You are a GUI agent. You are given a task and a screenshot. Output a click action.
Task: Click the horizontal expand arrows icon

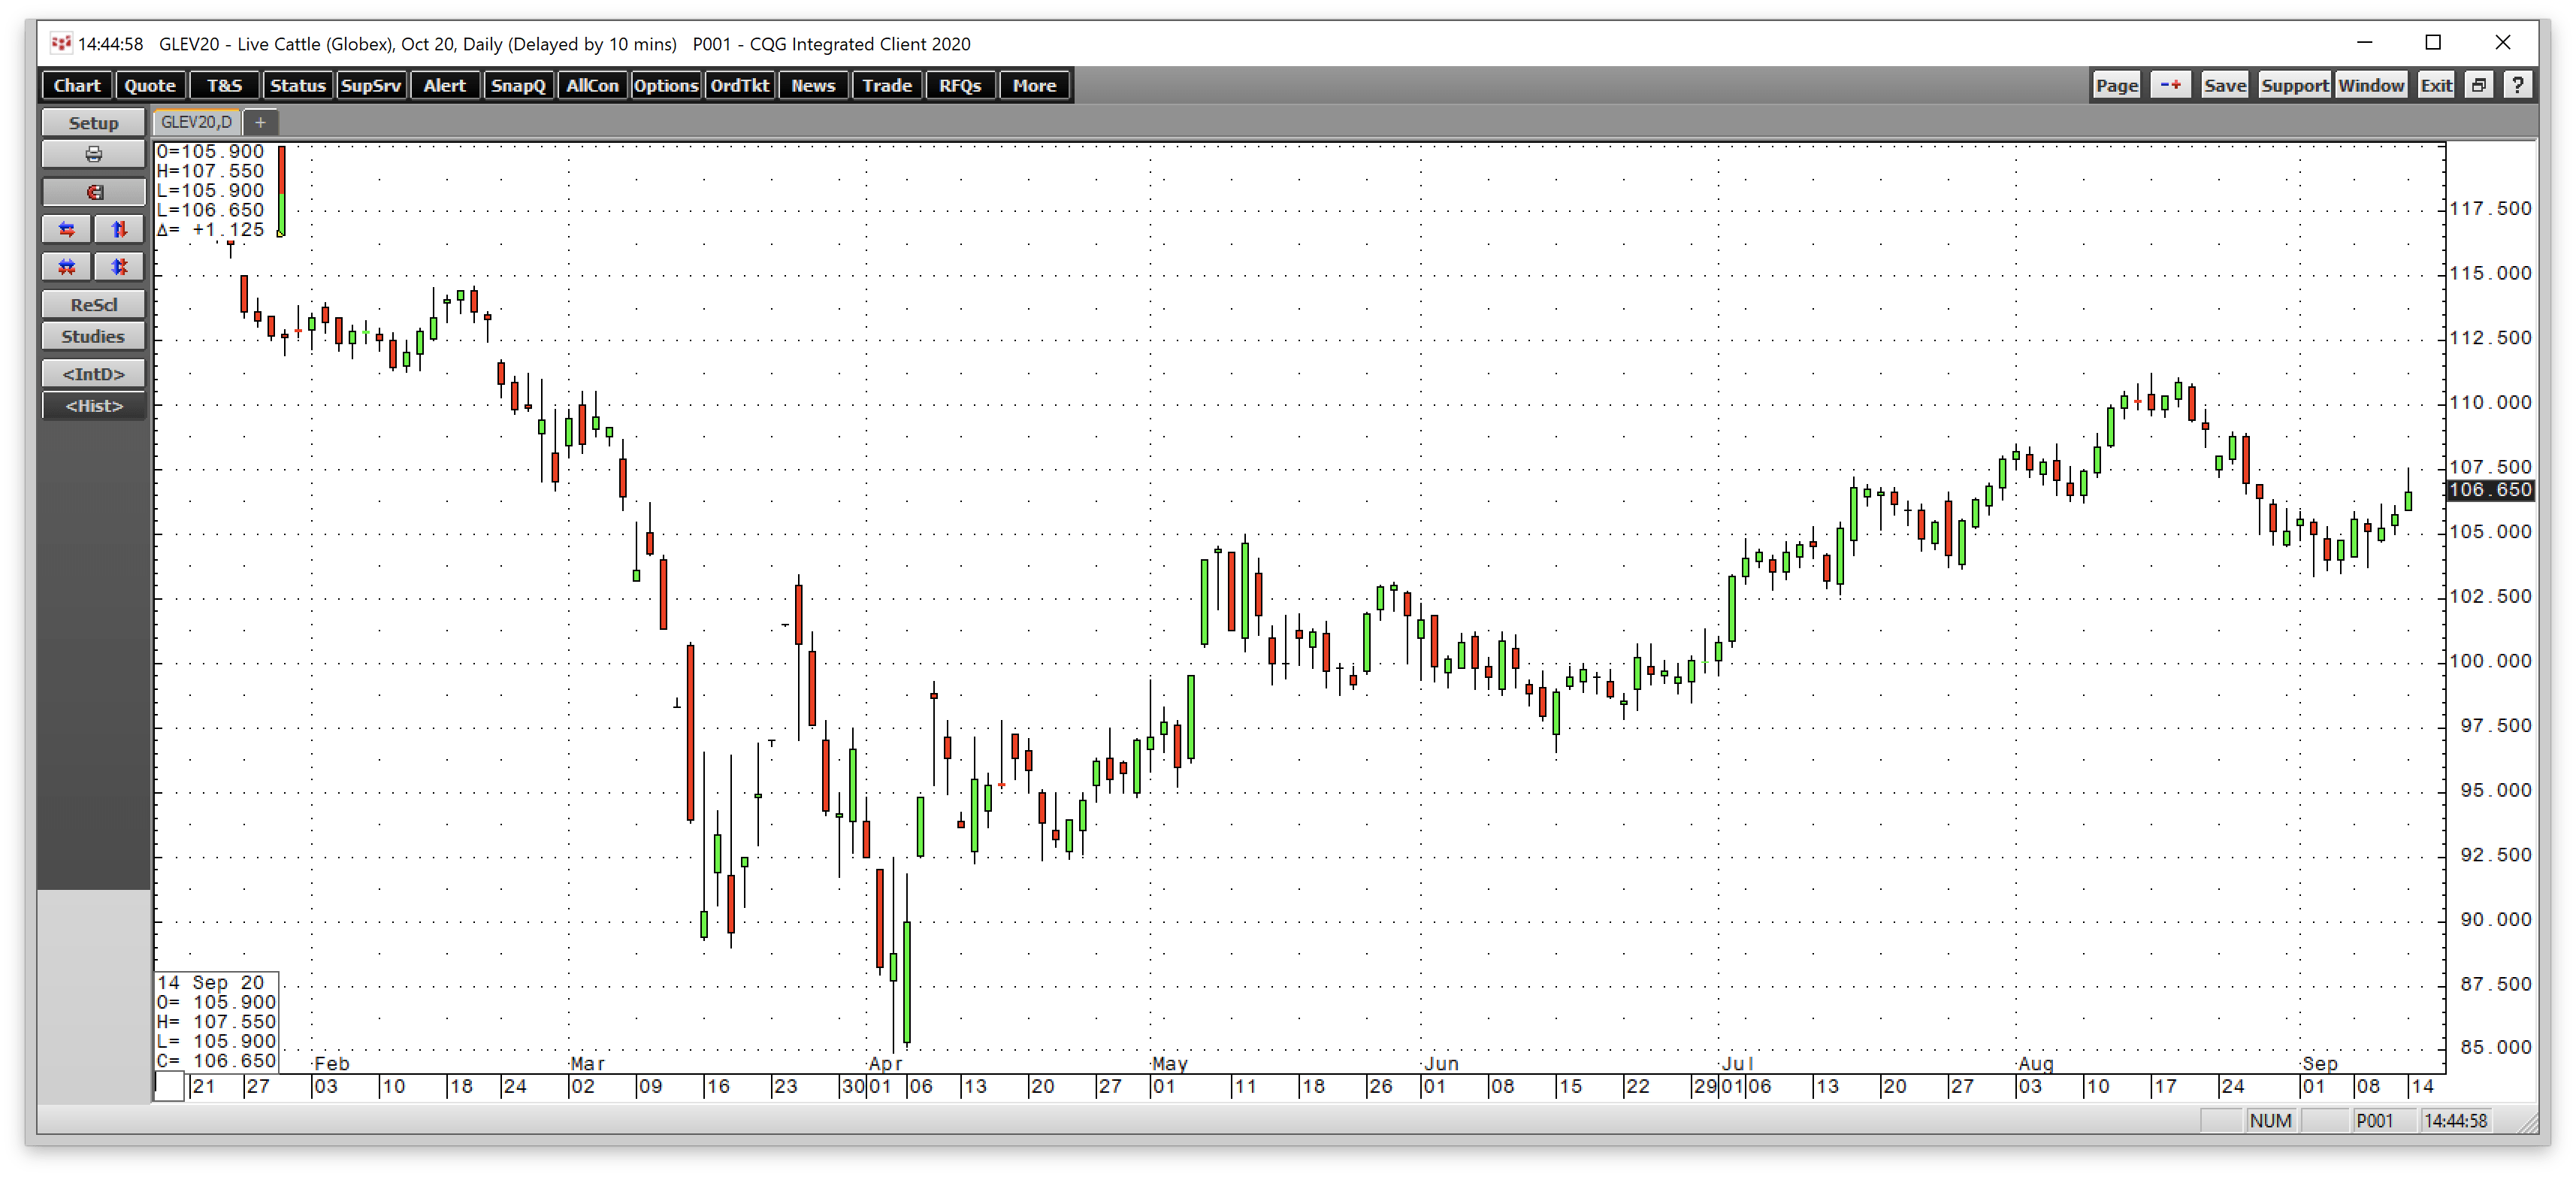pyautogui.click(x=67, y=230)
